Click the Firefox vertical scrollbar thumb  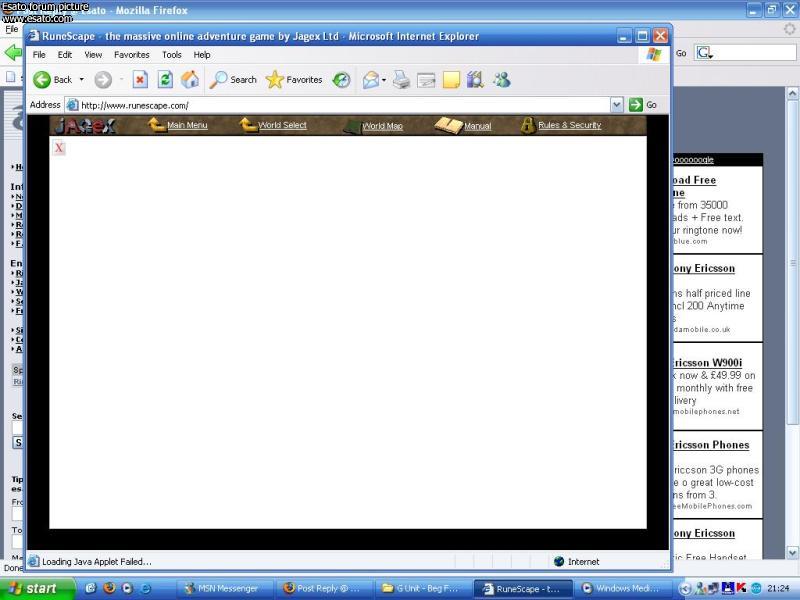point(792,262)
